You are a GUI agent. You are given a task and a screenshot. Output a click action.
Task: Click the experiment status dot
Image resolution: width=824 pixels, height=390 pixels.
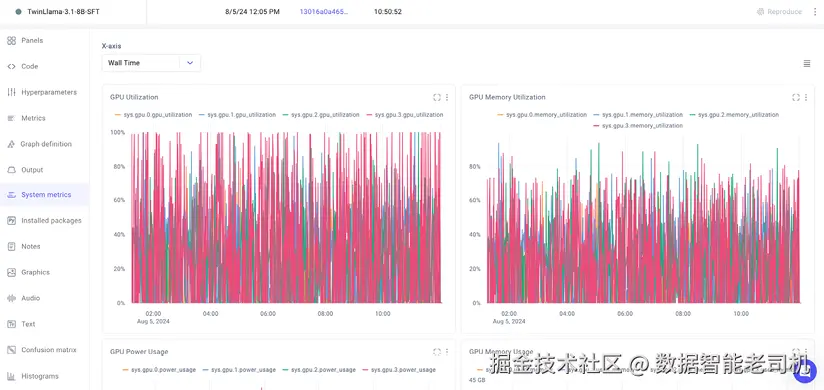coord(18,12)
